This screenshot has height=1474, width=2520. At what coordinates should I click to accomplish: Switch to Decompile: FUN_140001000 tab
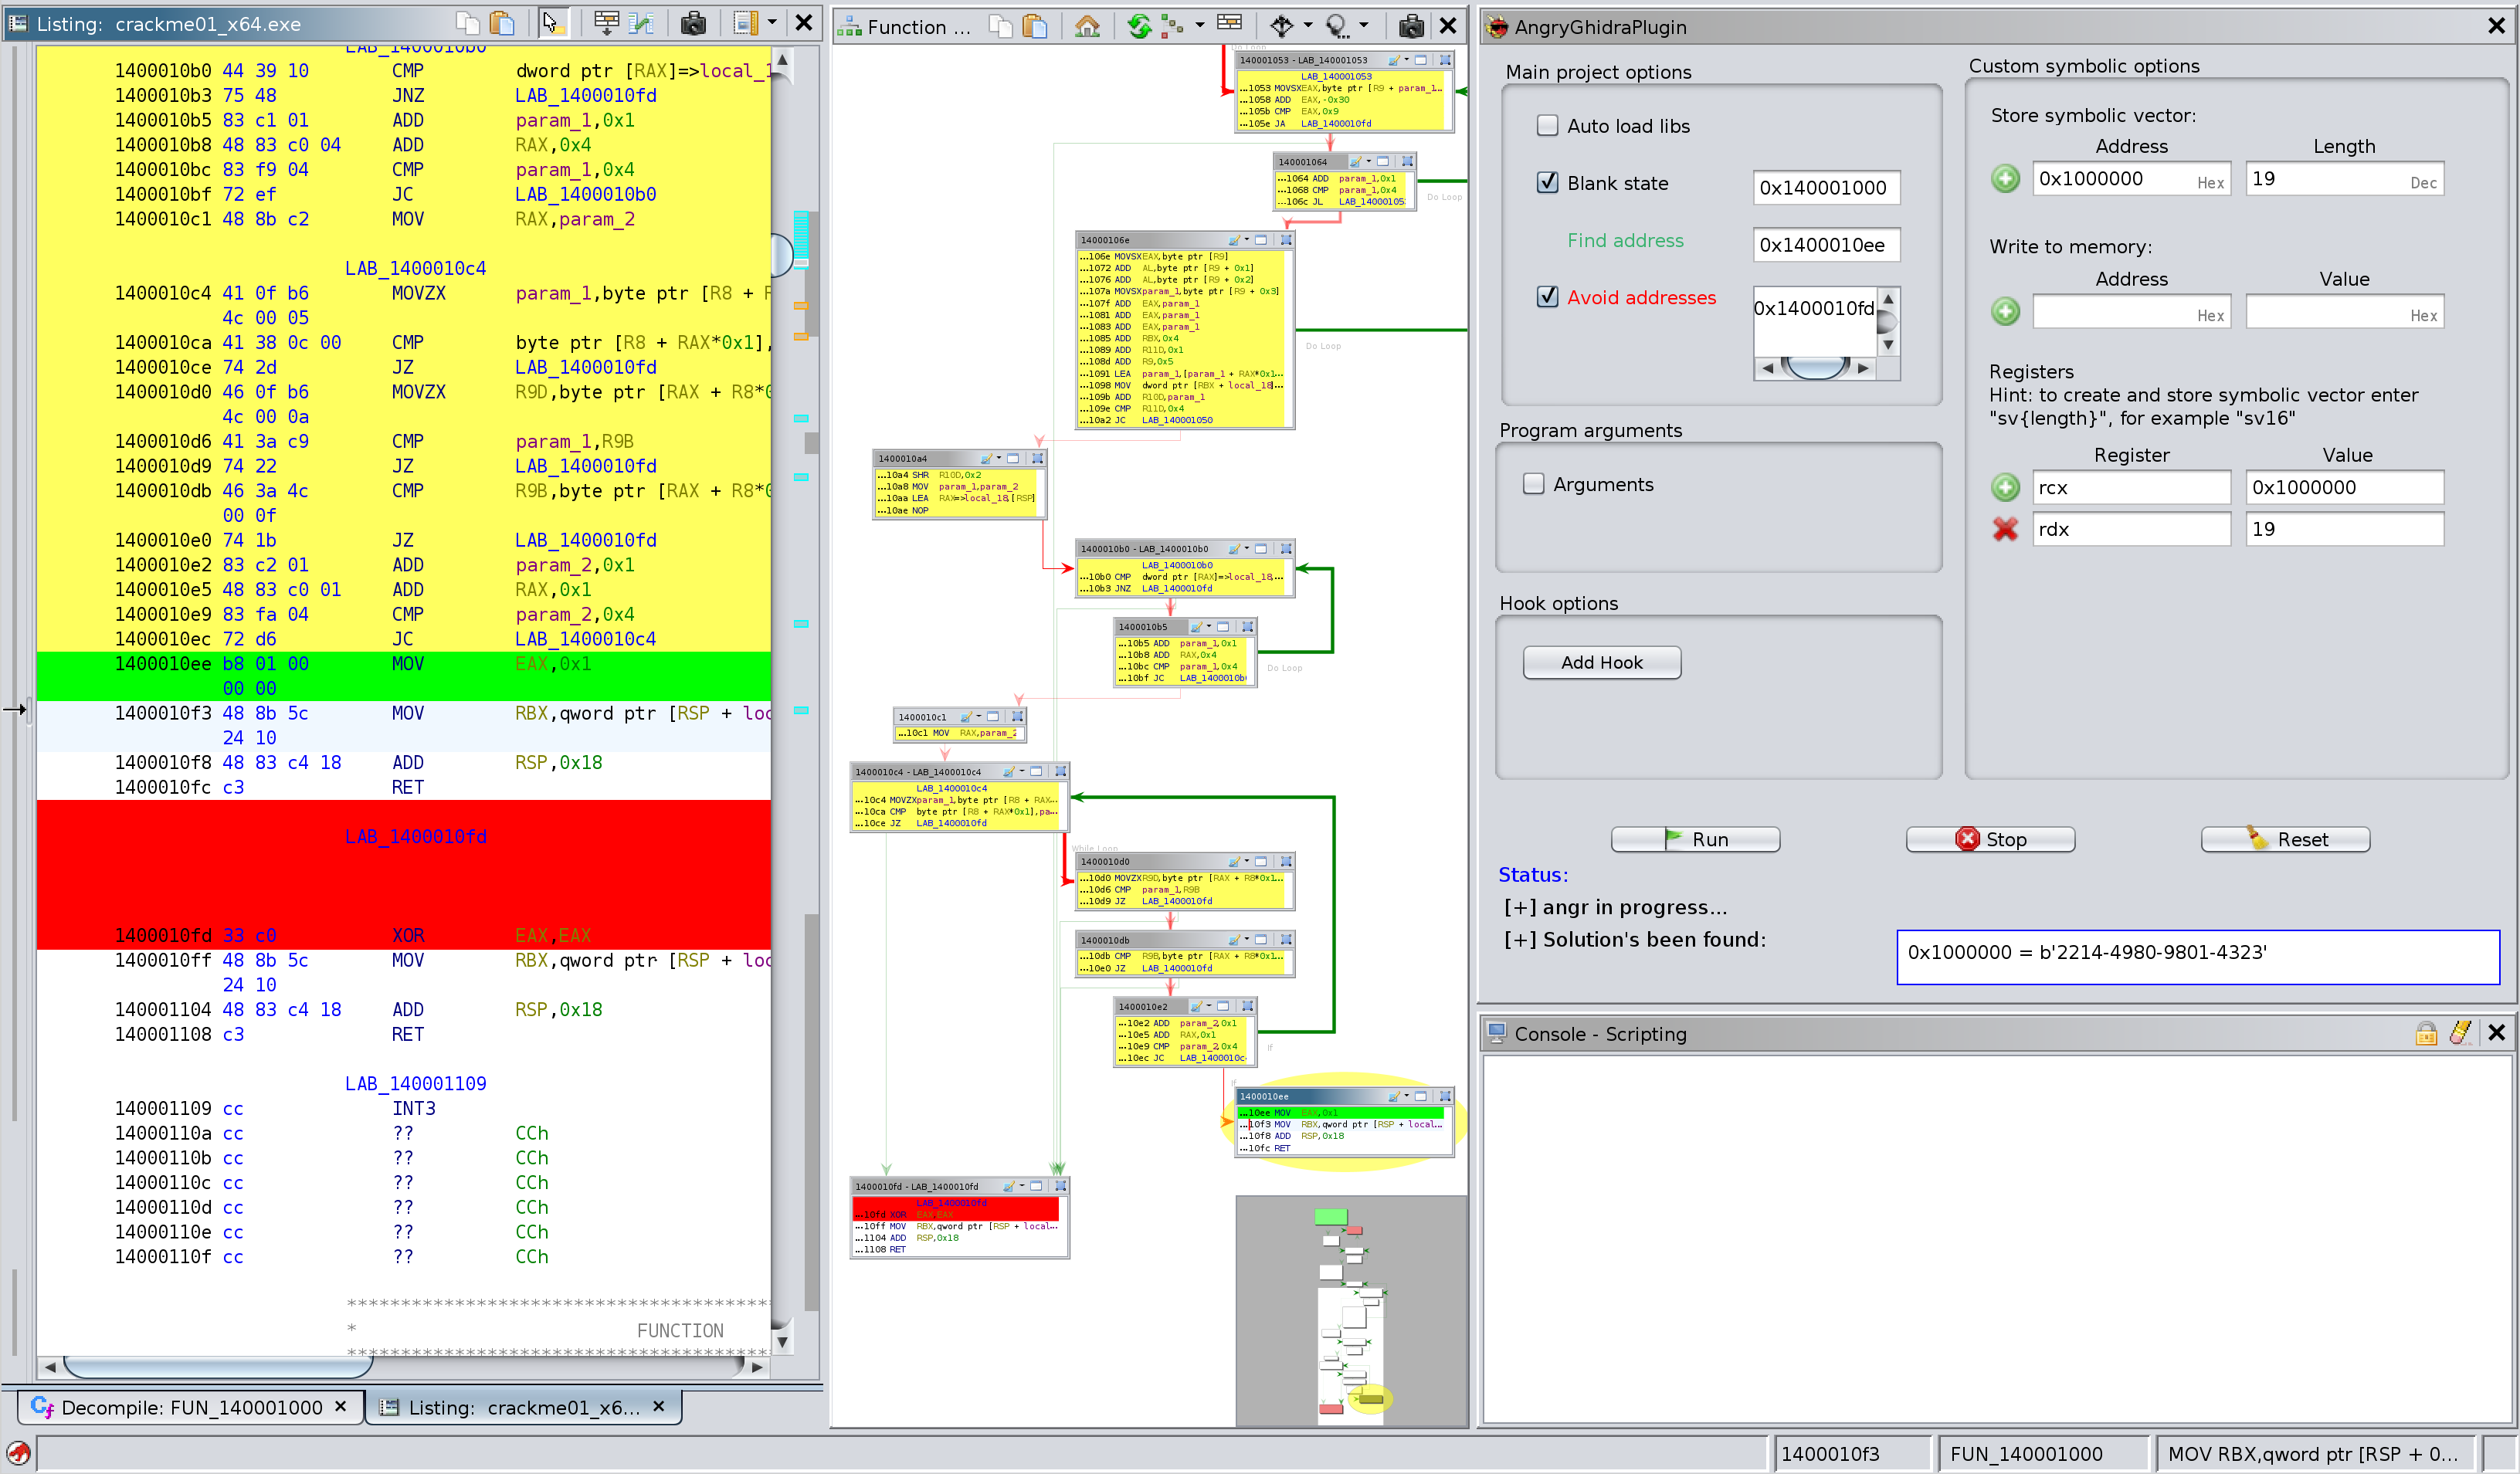(x=190, y=1407)
